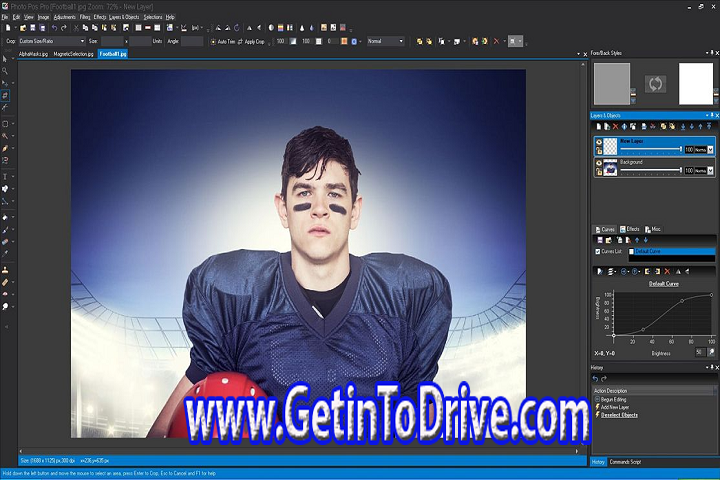Hide the Background layer using eye icon
This screenshot has height=480, width=720.
pos(599,163)
